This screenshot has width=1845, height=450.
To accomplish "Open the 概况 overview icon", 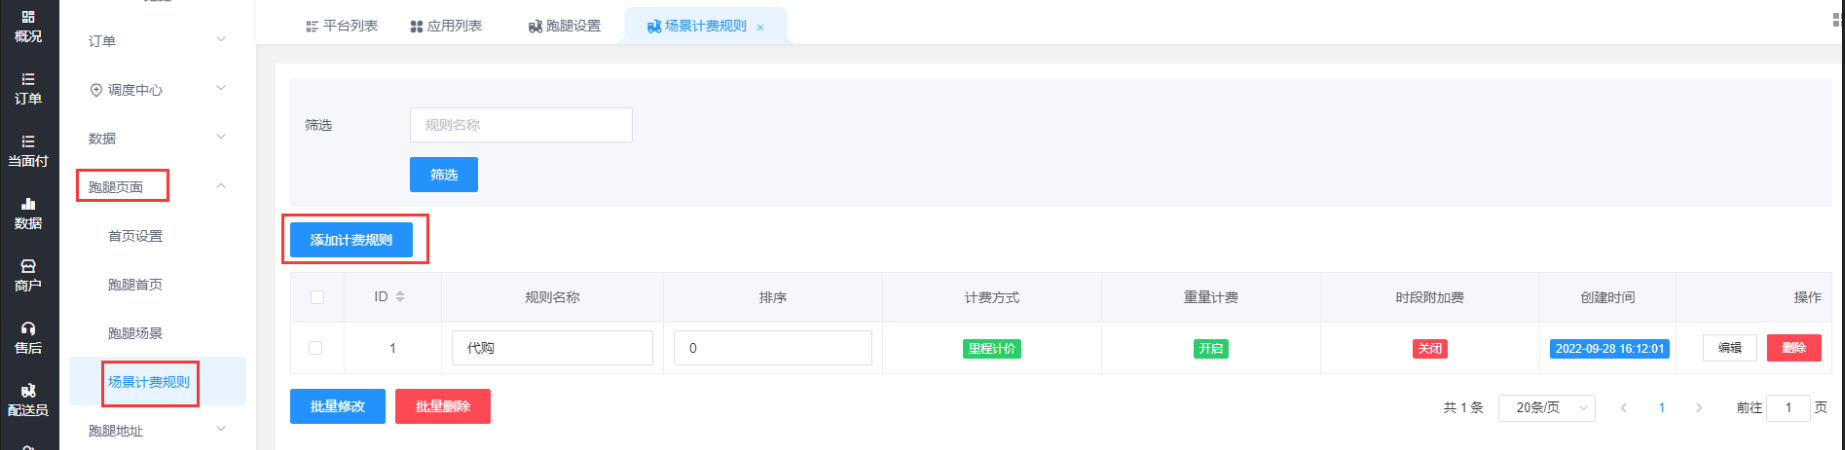I will click(x=28, y=17).
